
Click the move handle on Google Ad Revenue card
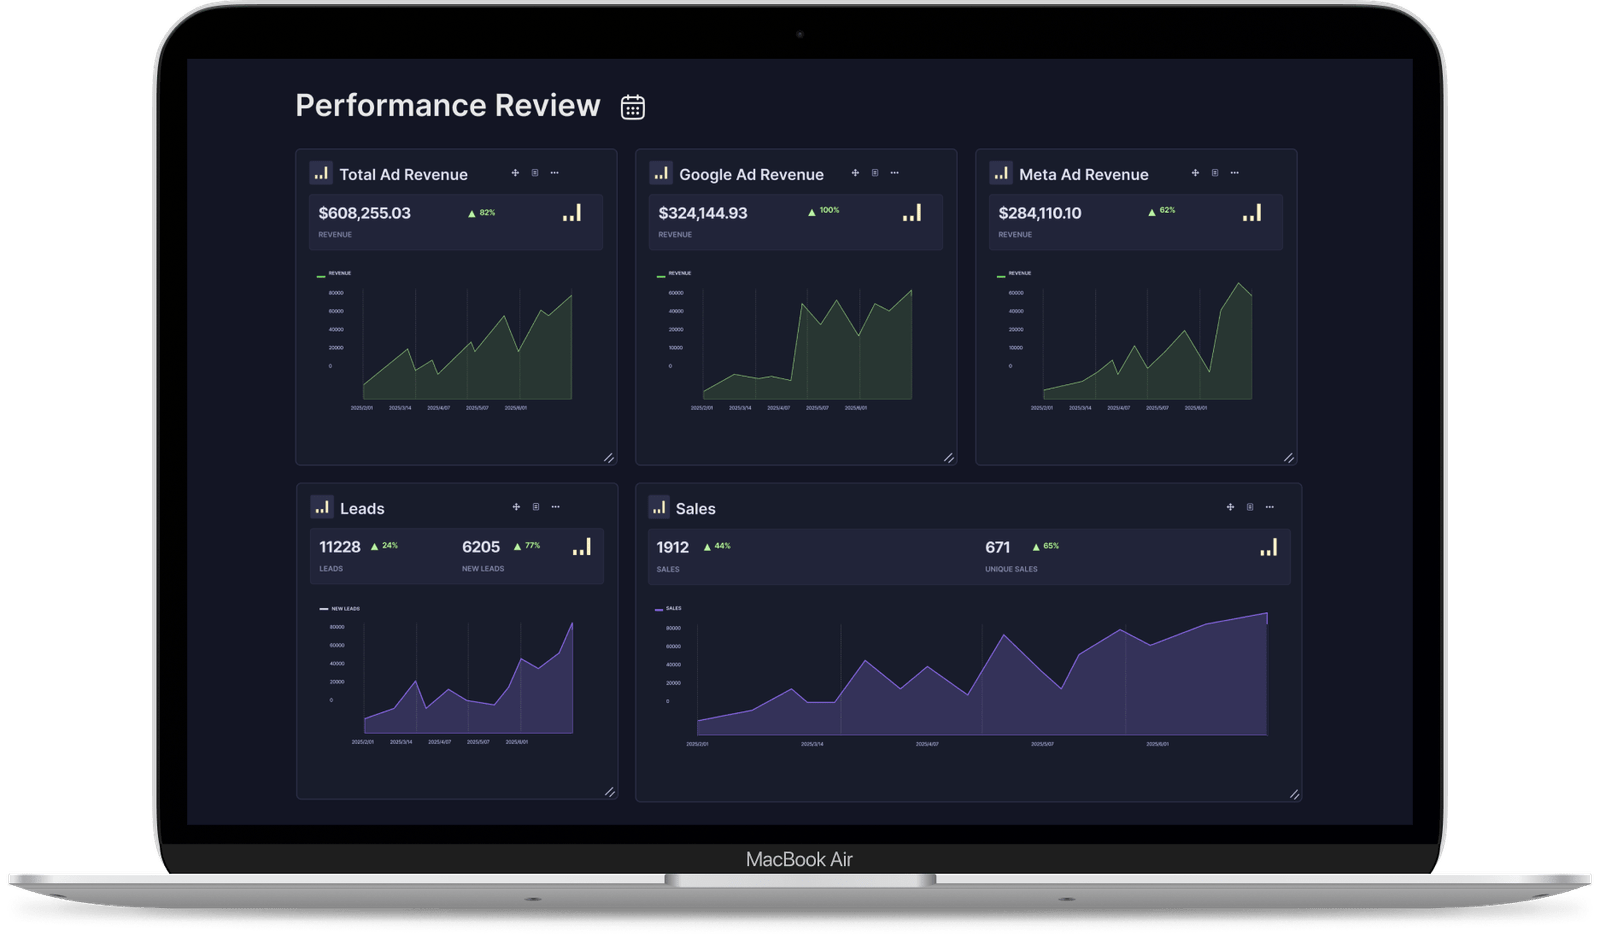[855, 172]
